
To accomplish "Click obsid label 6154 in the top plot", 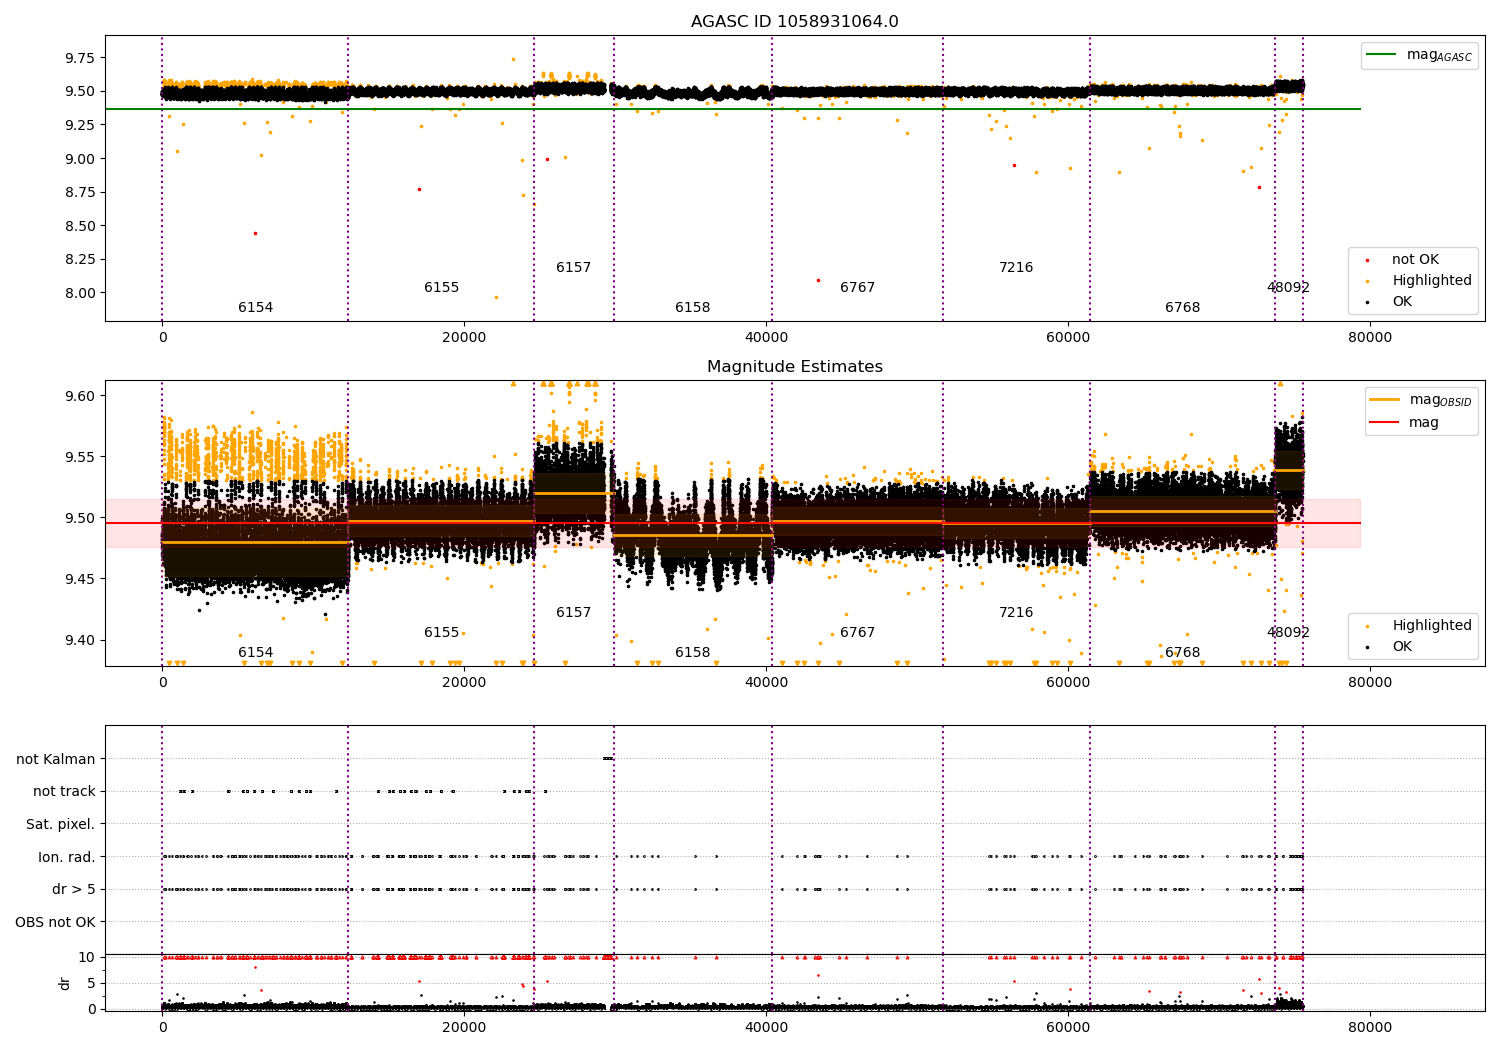I will pos(255,308).
